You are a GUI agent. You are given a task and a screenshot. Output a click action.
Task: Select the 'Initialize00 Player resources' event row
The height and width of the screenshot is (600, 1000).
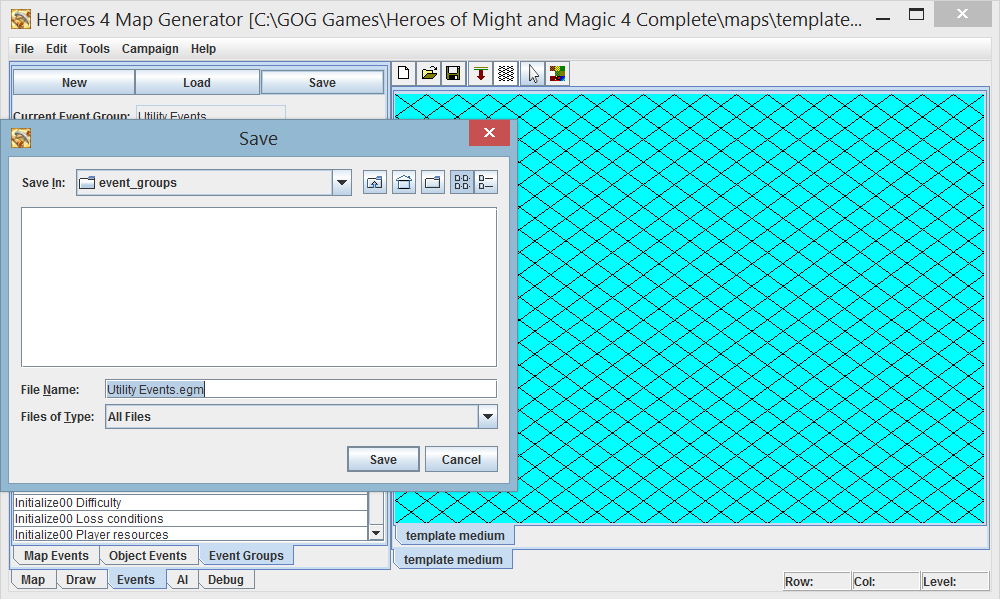[191, 534]
